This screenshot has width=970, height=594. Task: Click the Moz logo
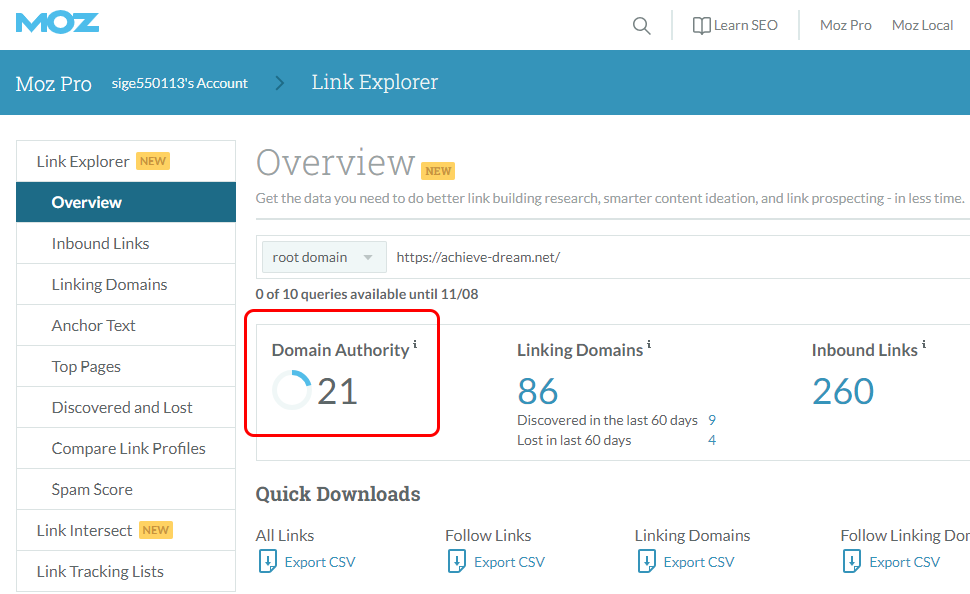(57, 24)
